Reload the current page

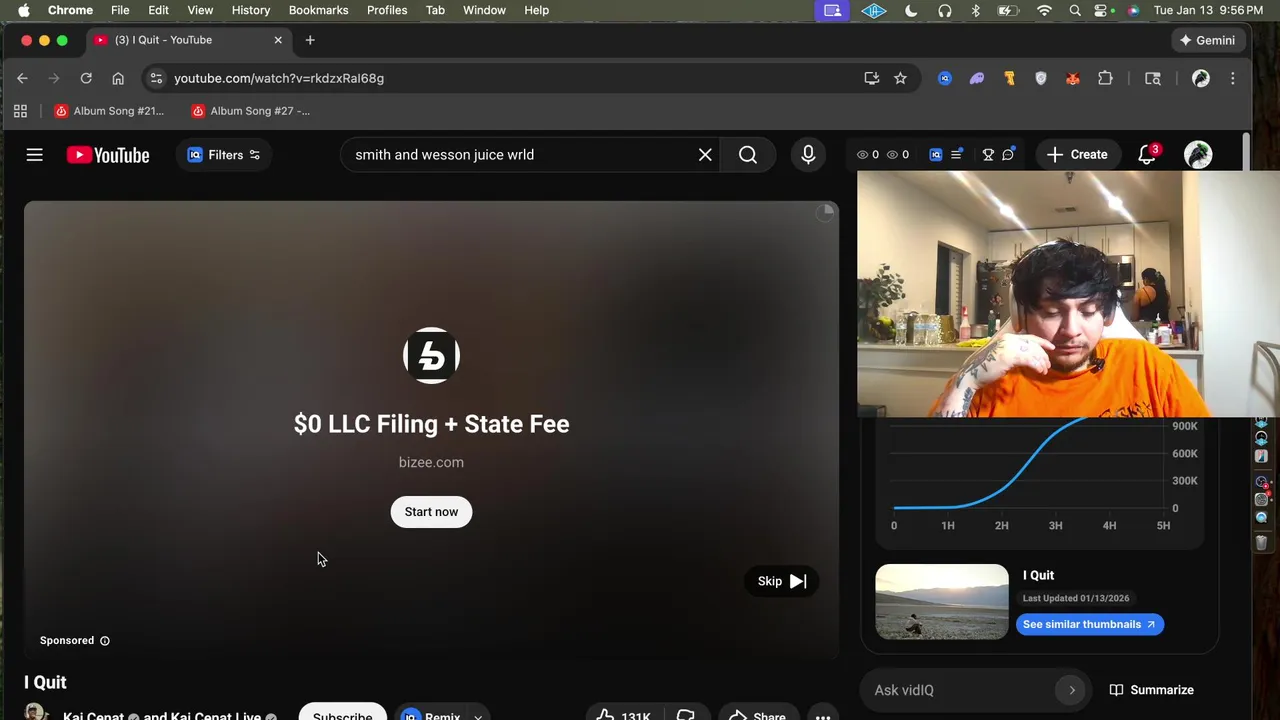86,78
